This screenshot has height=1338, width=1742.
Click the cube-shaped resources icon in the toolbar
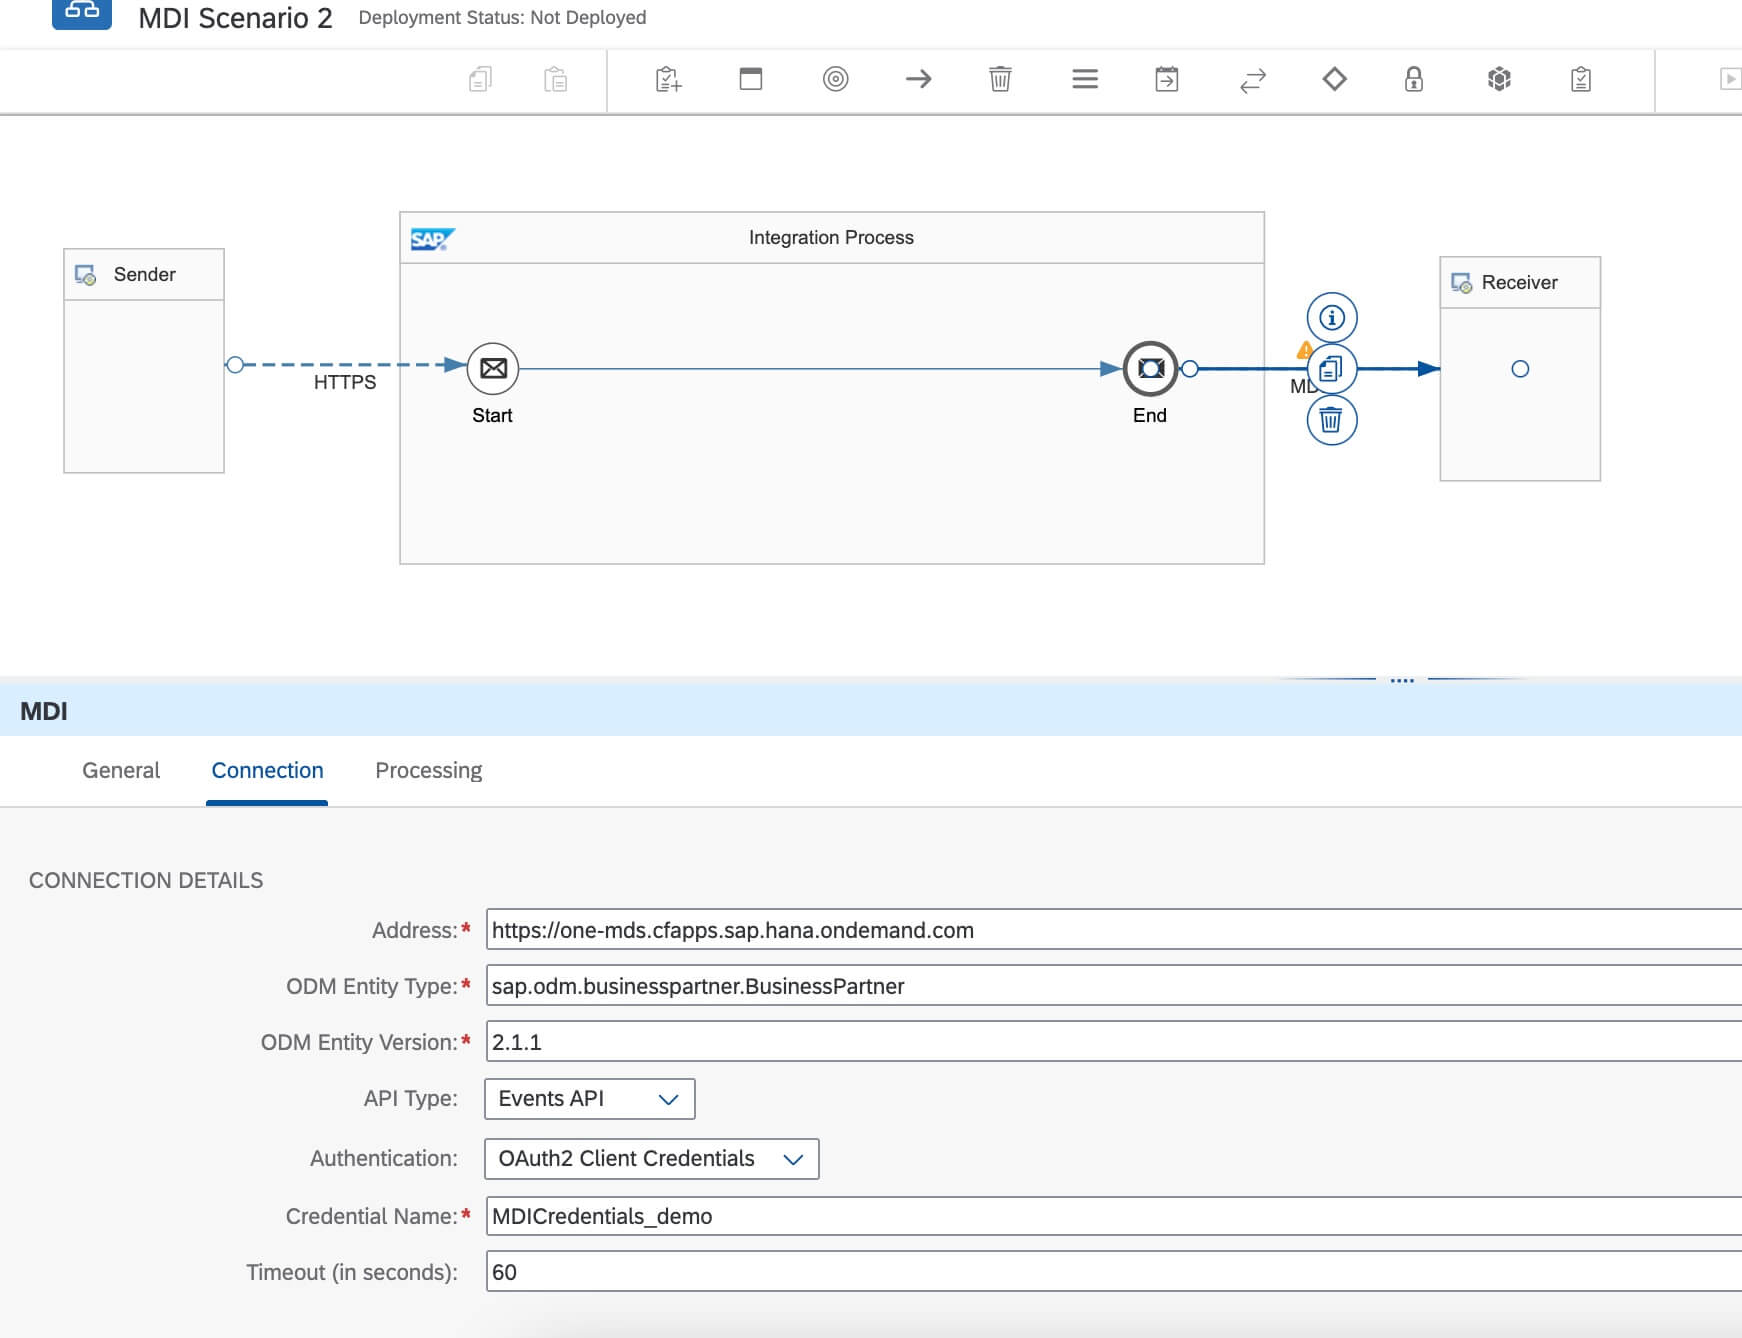click(1497, 79)
